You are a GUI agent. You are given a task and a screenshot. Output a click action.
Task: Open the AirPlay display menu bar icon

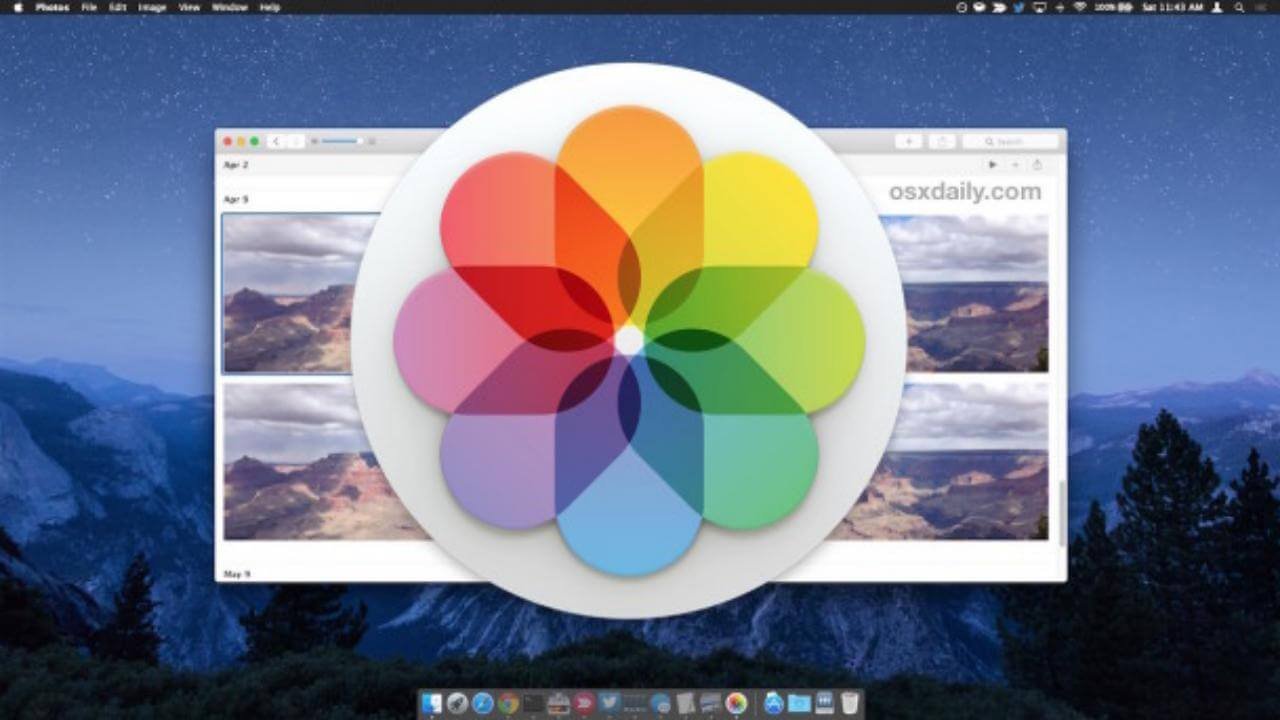[x=1040, y=7]
